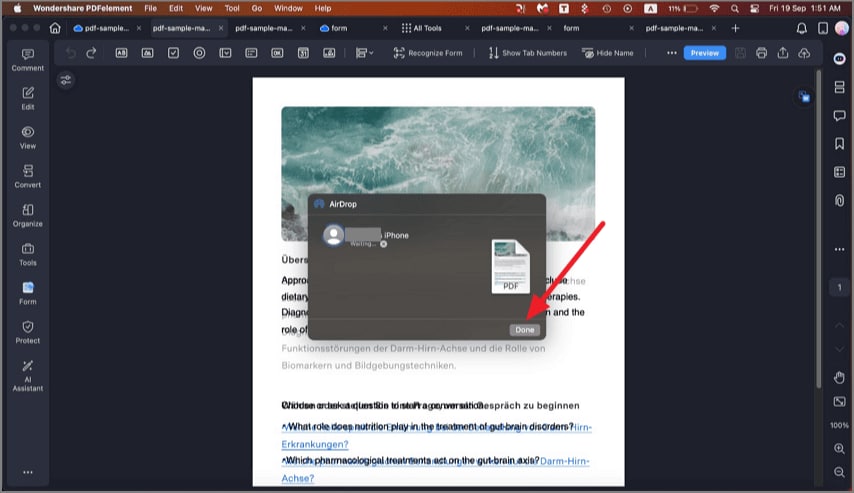Open the Window menu

click(x=288, y=8)
